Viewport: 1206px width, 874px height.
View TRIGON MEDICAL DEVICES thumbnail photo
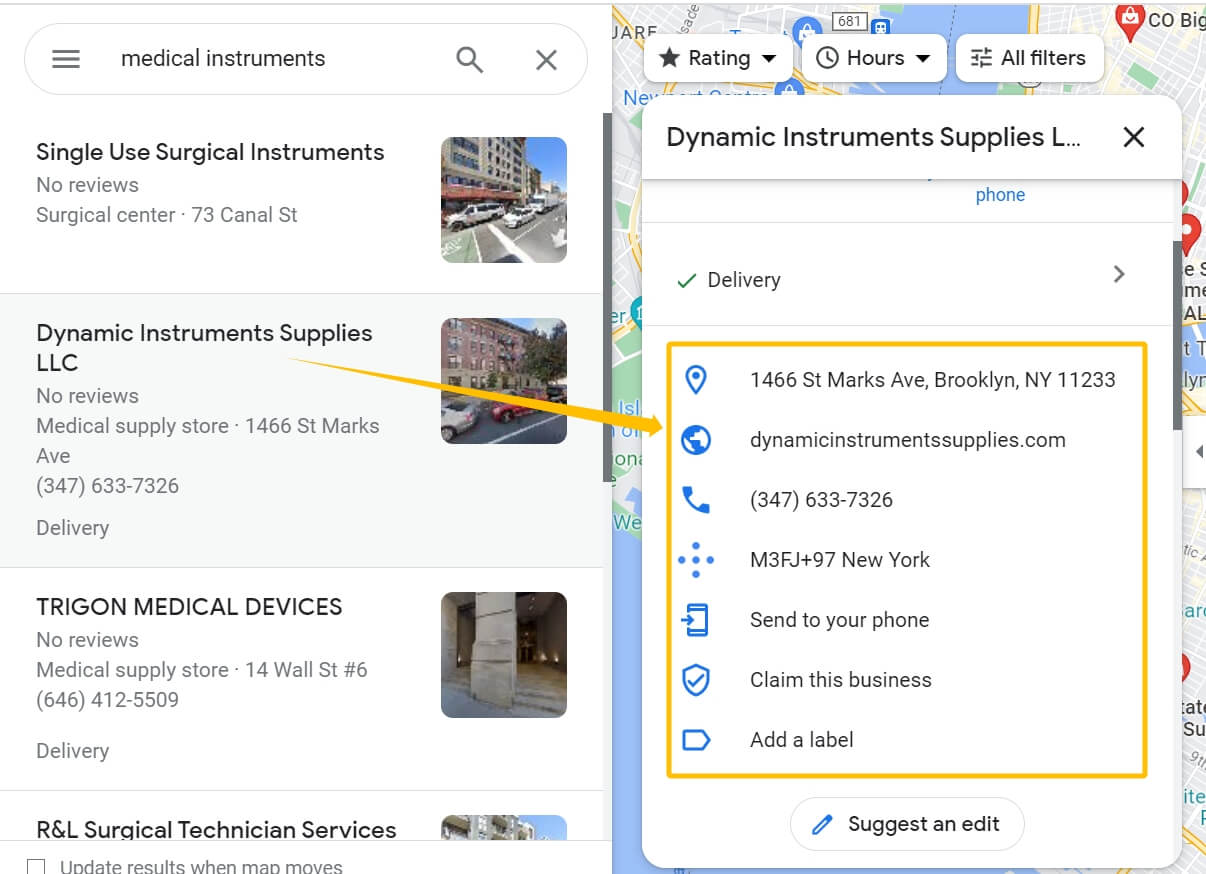tap(504, 655)
